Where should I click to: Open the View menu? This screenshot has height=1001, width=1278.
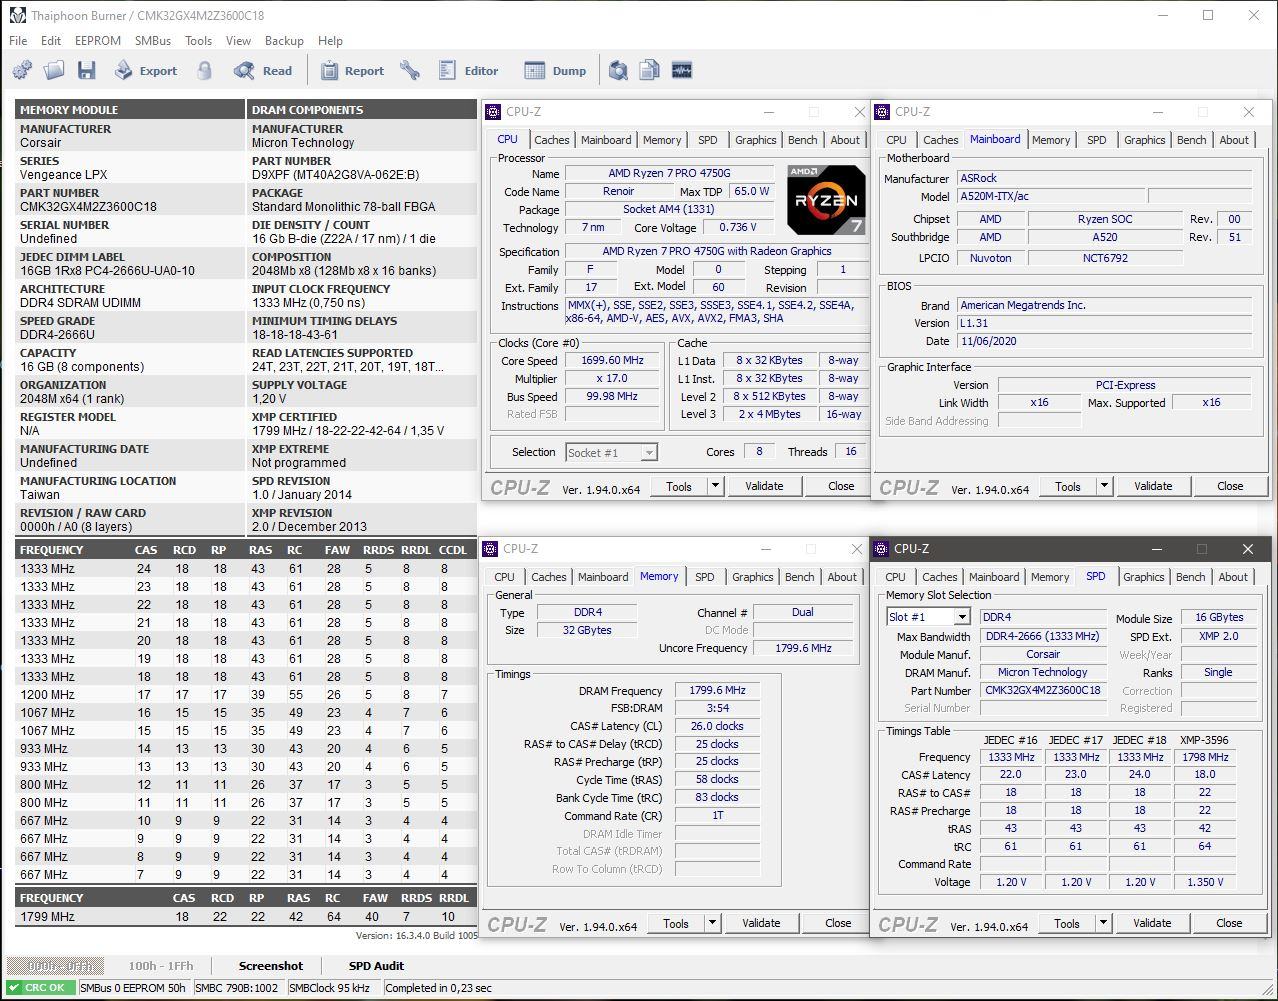point(238,41)
